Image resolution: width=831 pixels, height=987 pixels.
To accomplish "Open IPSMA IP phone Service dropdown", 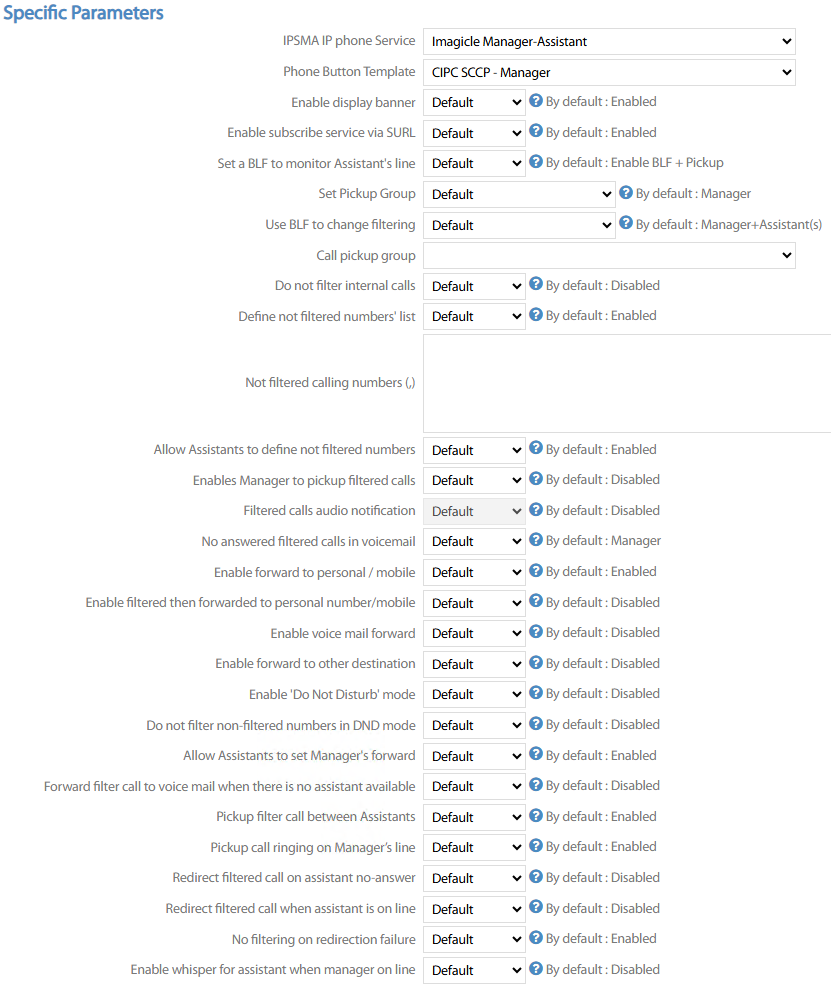I will [609, 42].
